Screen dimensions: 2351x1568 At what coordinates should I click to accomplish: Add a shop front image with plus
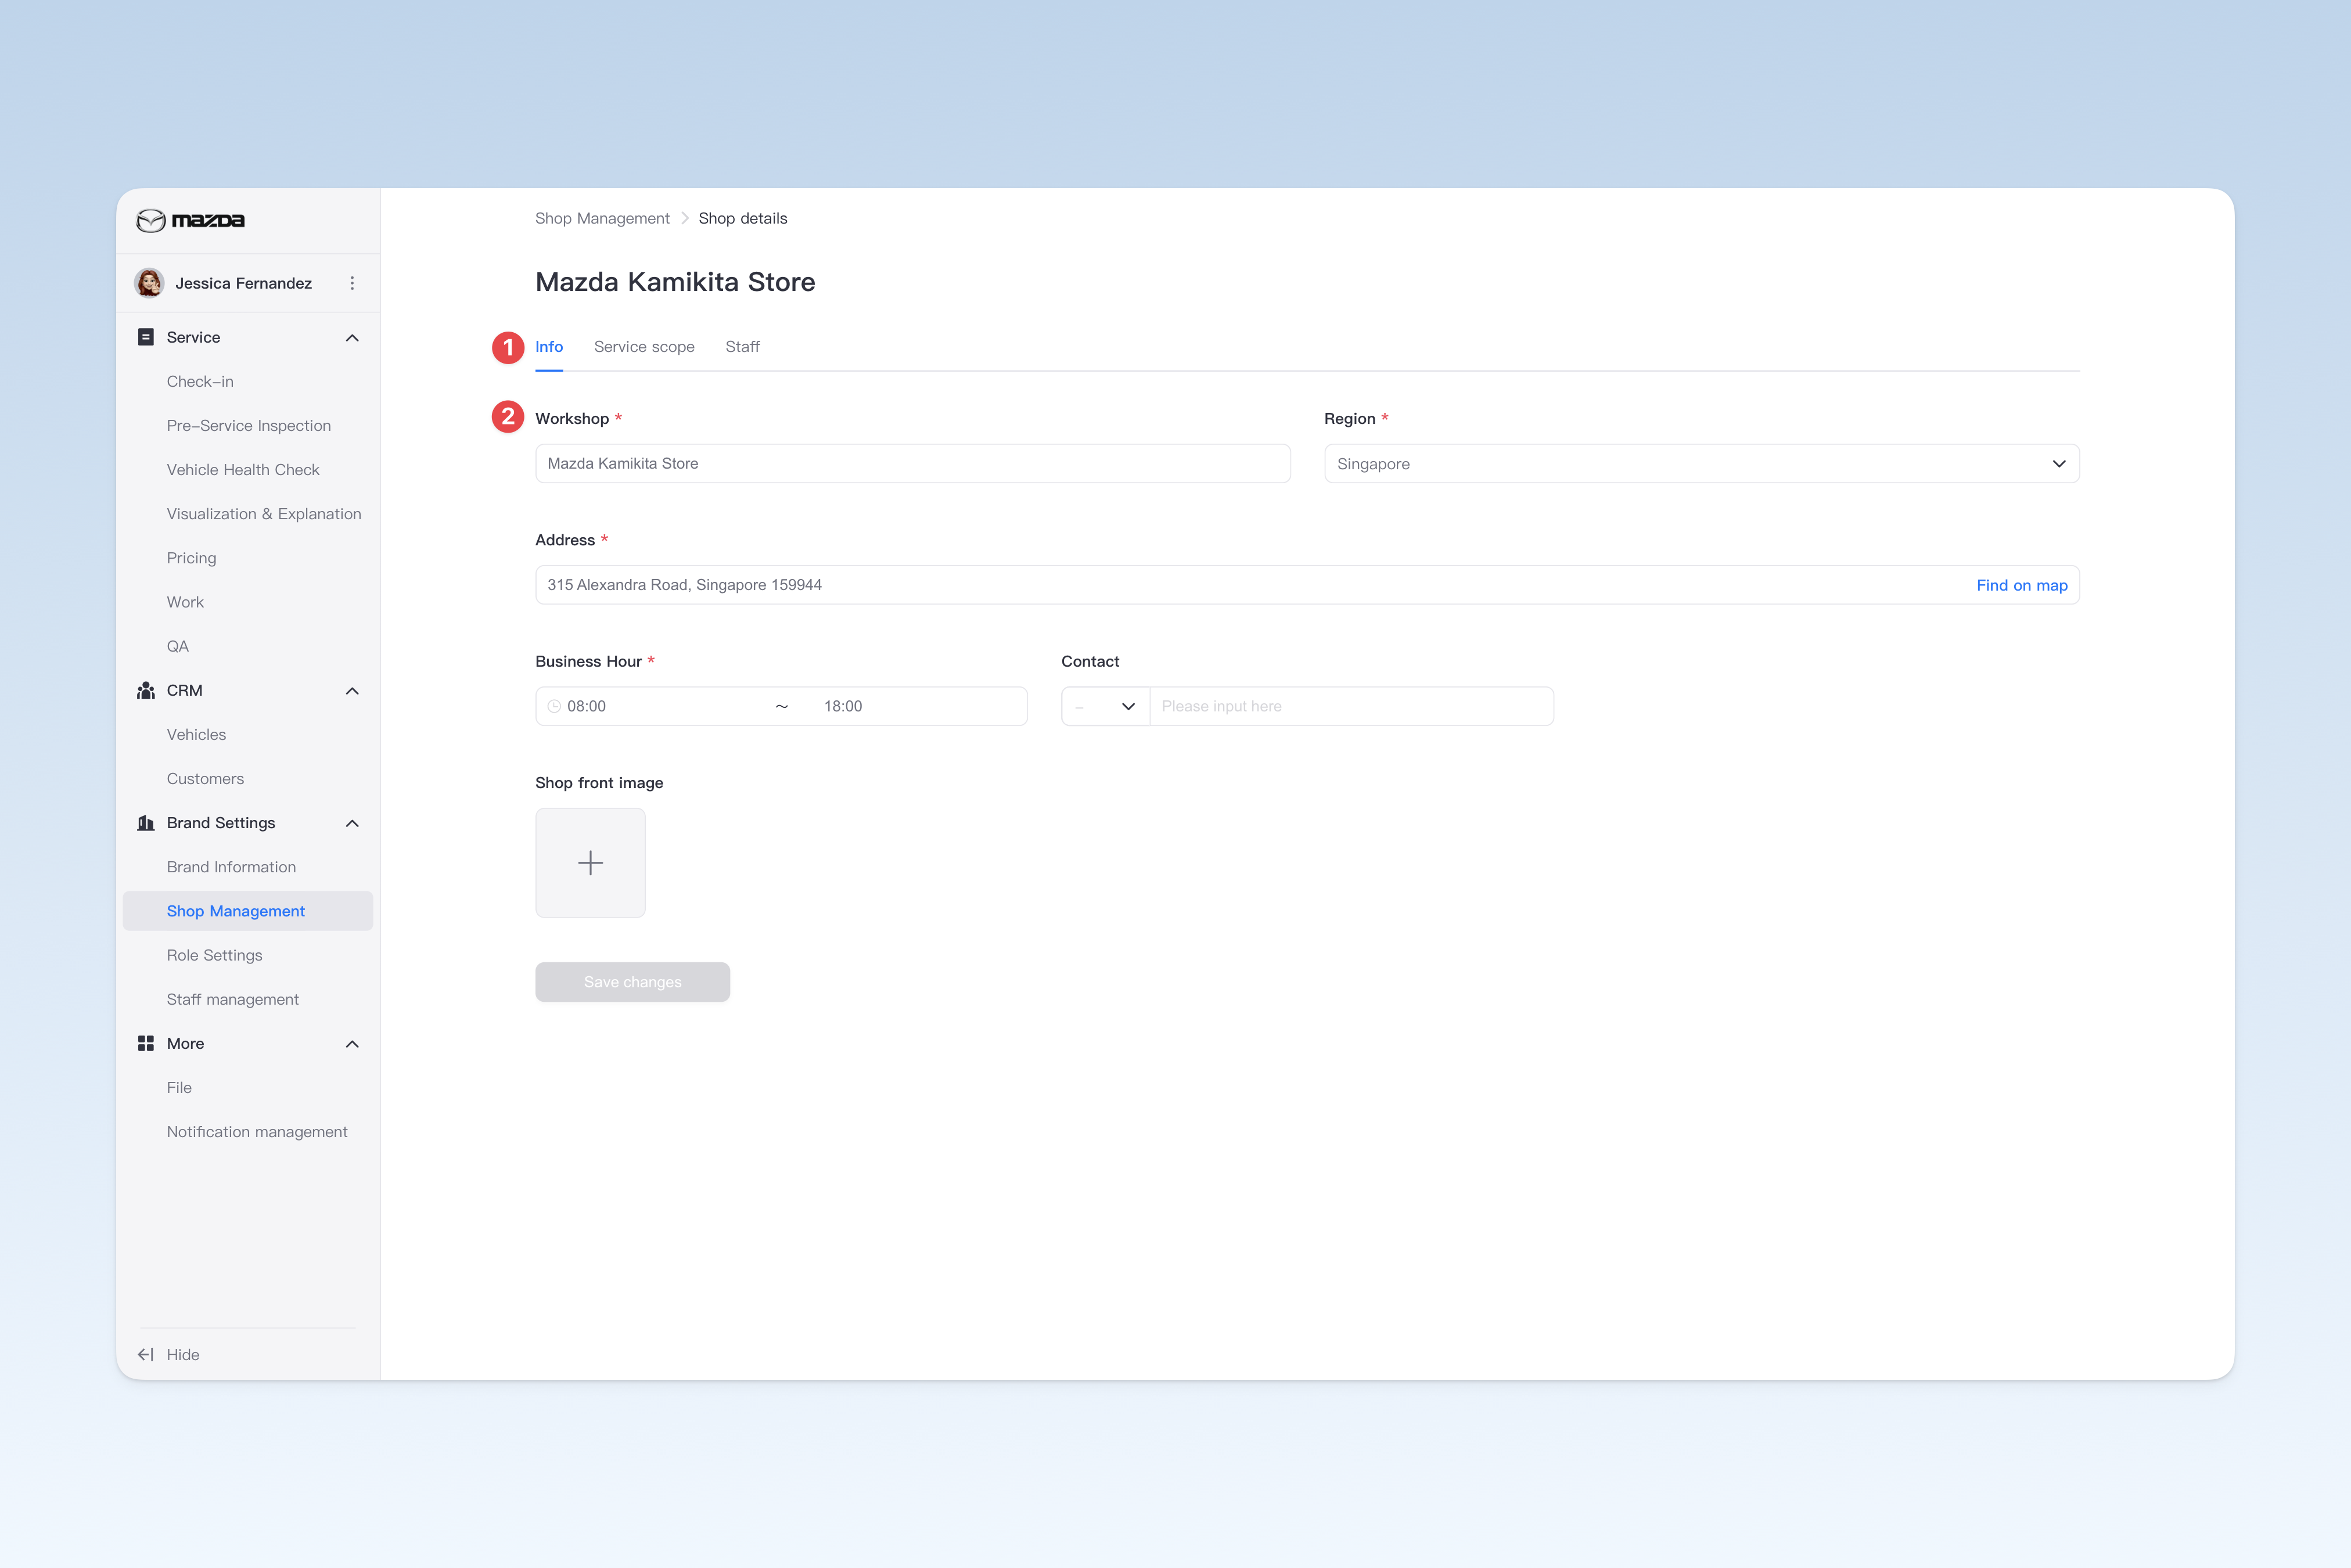(x=591, y=863)
